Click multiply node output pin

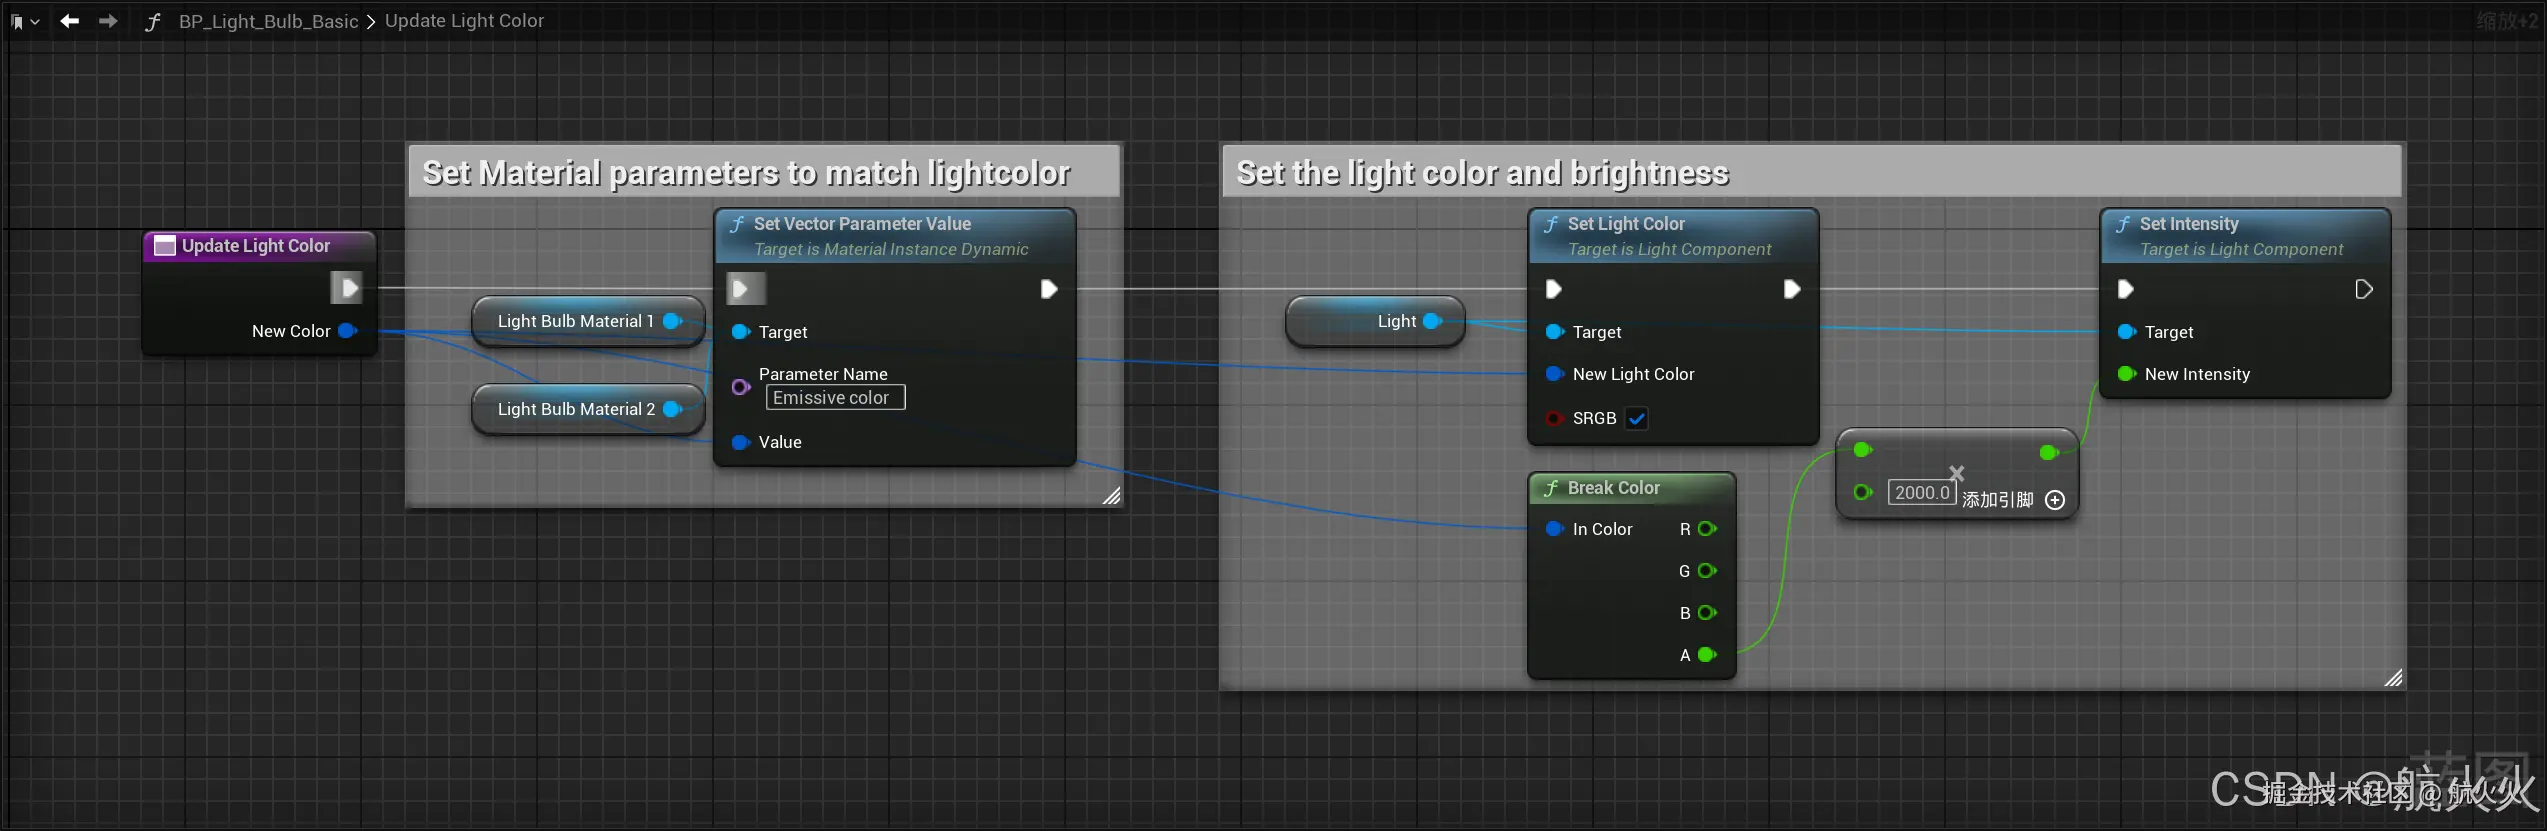[x=2049, y=453]
